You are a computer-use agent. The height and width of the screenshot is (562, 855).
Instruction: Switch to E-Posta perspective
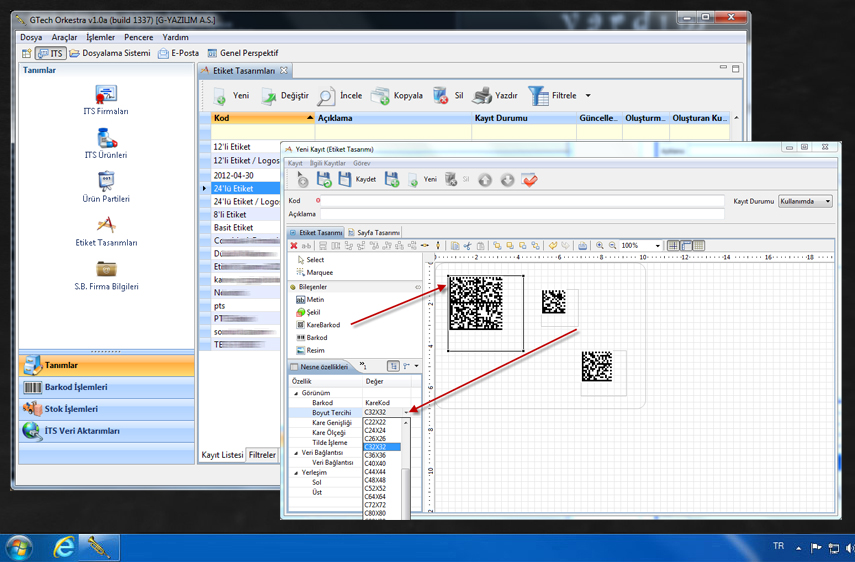tap(178, 53)
